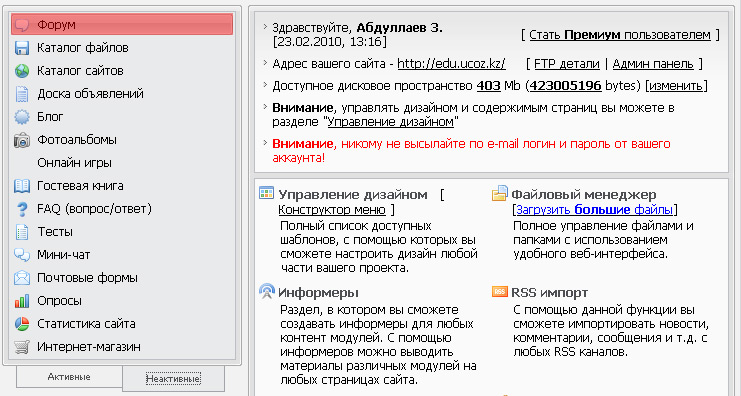Open the Файловый менеджер section heading
The width and height of the screenshot is (741, 396).
coord(584,195)
